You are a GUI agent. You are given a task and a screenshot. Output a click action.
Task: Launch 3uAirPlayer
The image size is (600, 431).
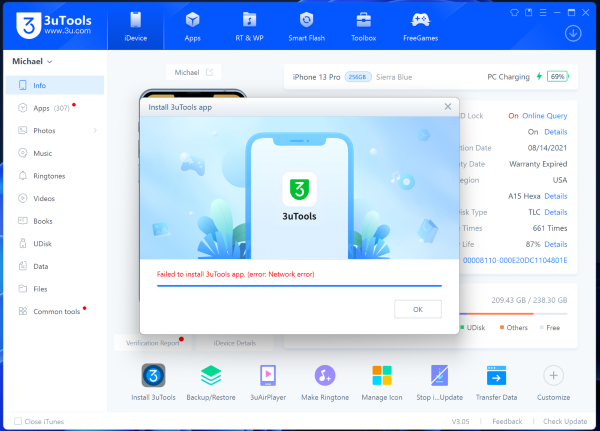(268, 382)
